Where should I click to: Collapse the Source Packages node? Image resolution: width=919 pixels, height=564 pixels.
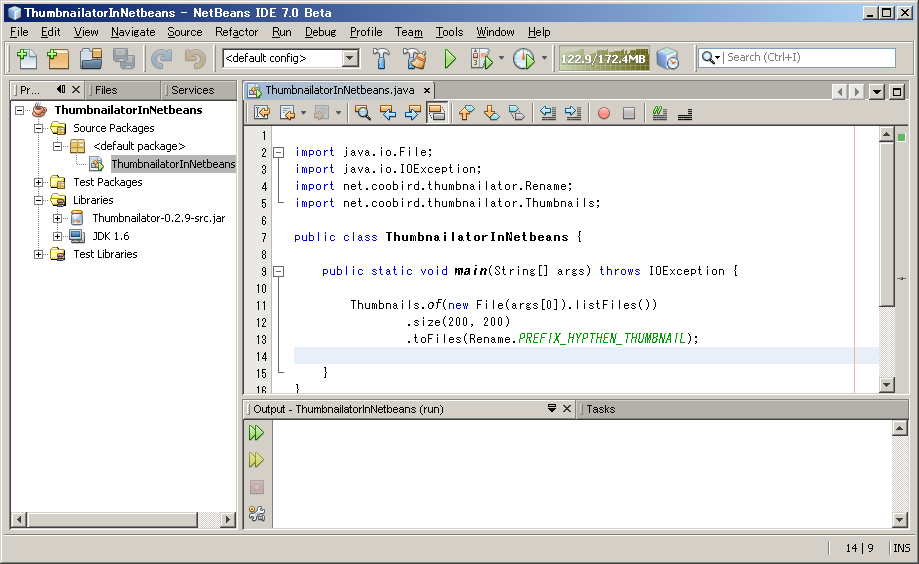pyautogui.click(x=39, y=128)
